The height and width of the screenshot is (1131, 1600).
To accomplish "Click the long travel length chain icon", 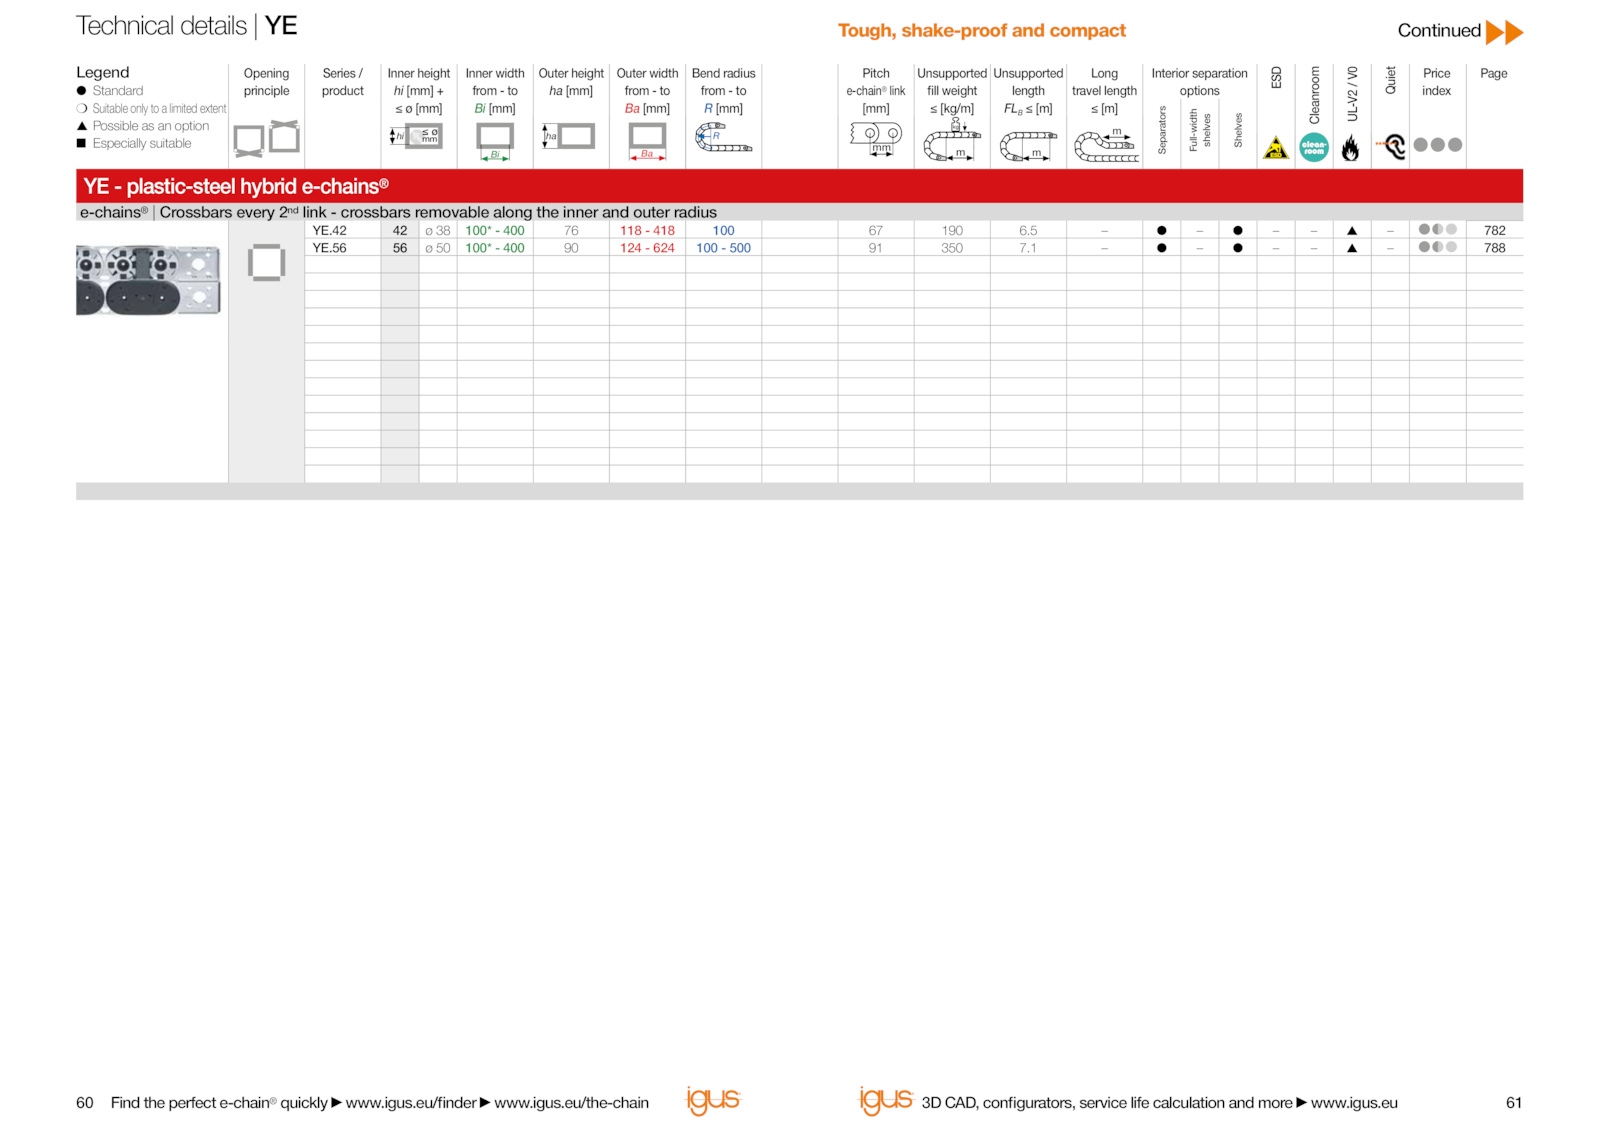I will (x=1105, y=146).
